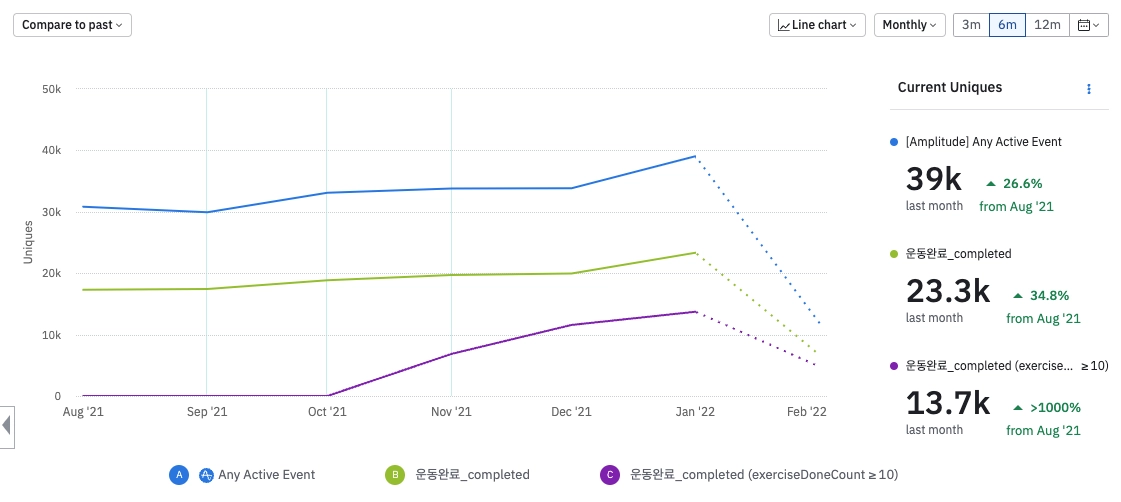Viewport: 1121px width, 502px height.
Task: Click the Jan '22 peak on blue line
Action: pyautogui.click(x=695, y=156)
